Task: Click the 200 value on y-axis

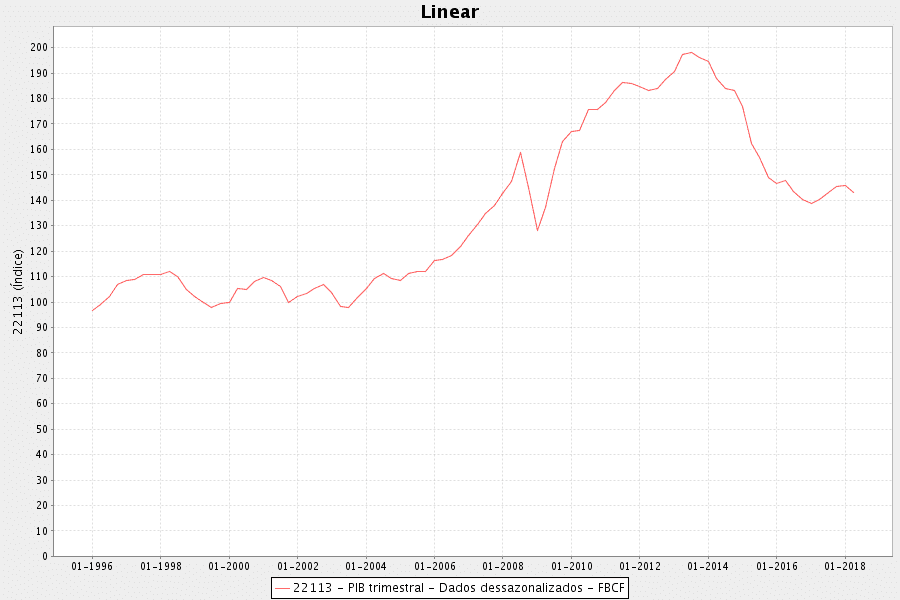Action: [38, 47]
